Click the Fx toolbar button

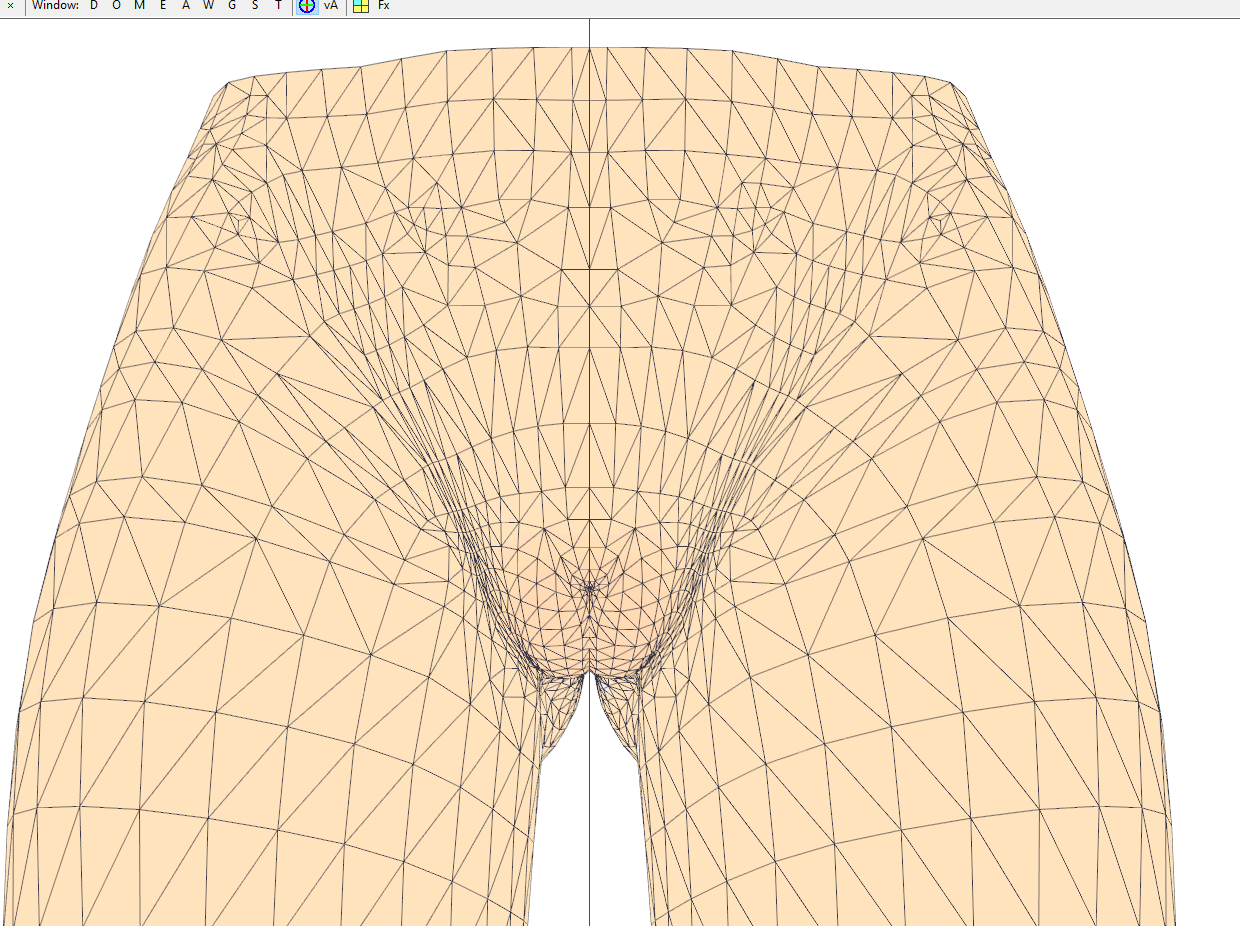click(x=384, y=6)
